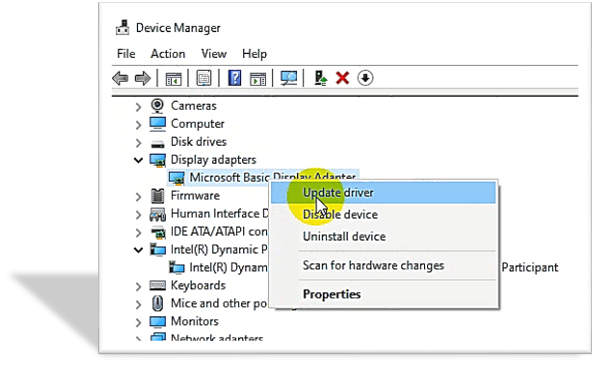This screenshot has width=594, height=365.
Task: Choose Scan for hardware changes in context menu
Action: 383,265
